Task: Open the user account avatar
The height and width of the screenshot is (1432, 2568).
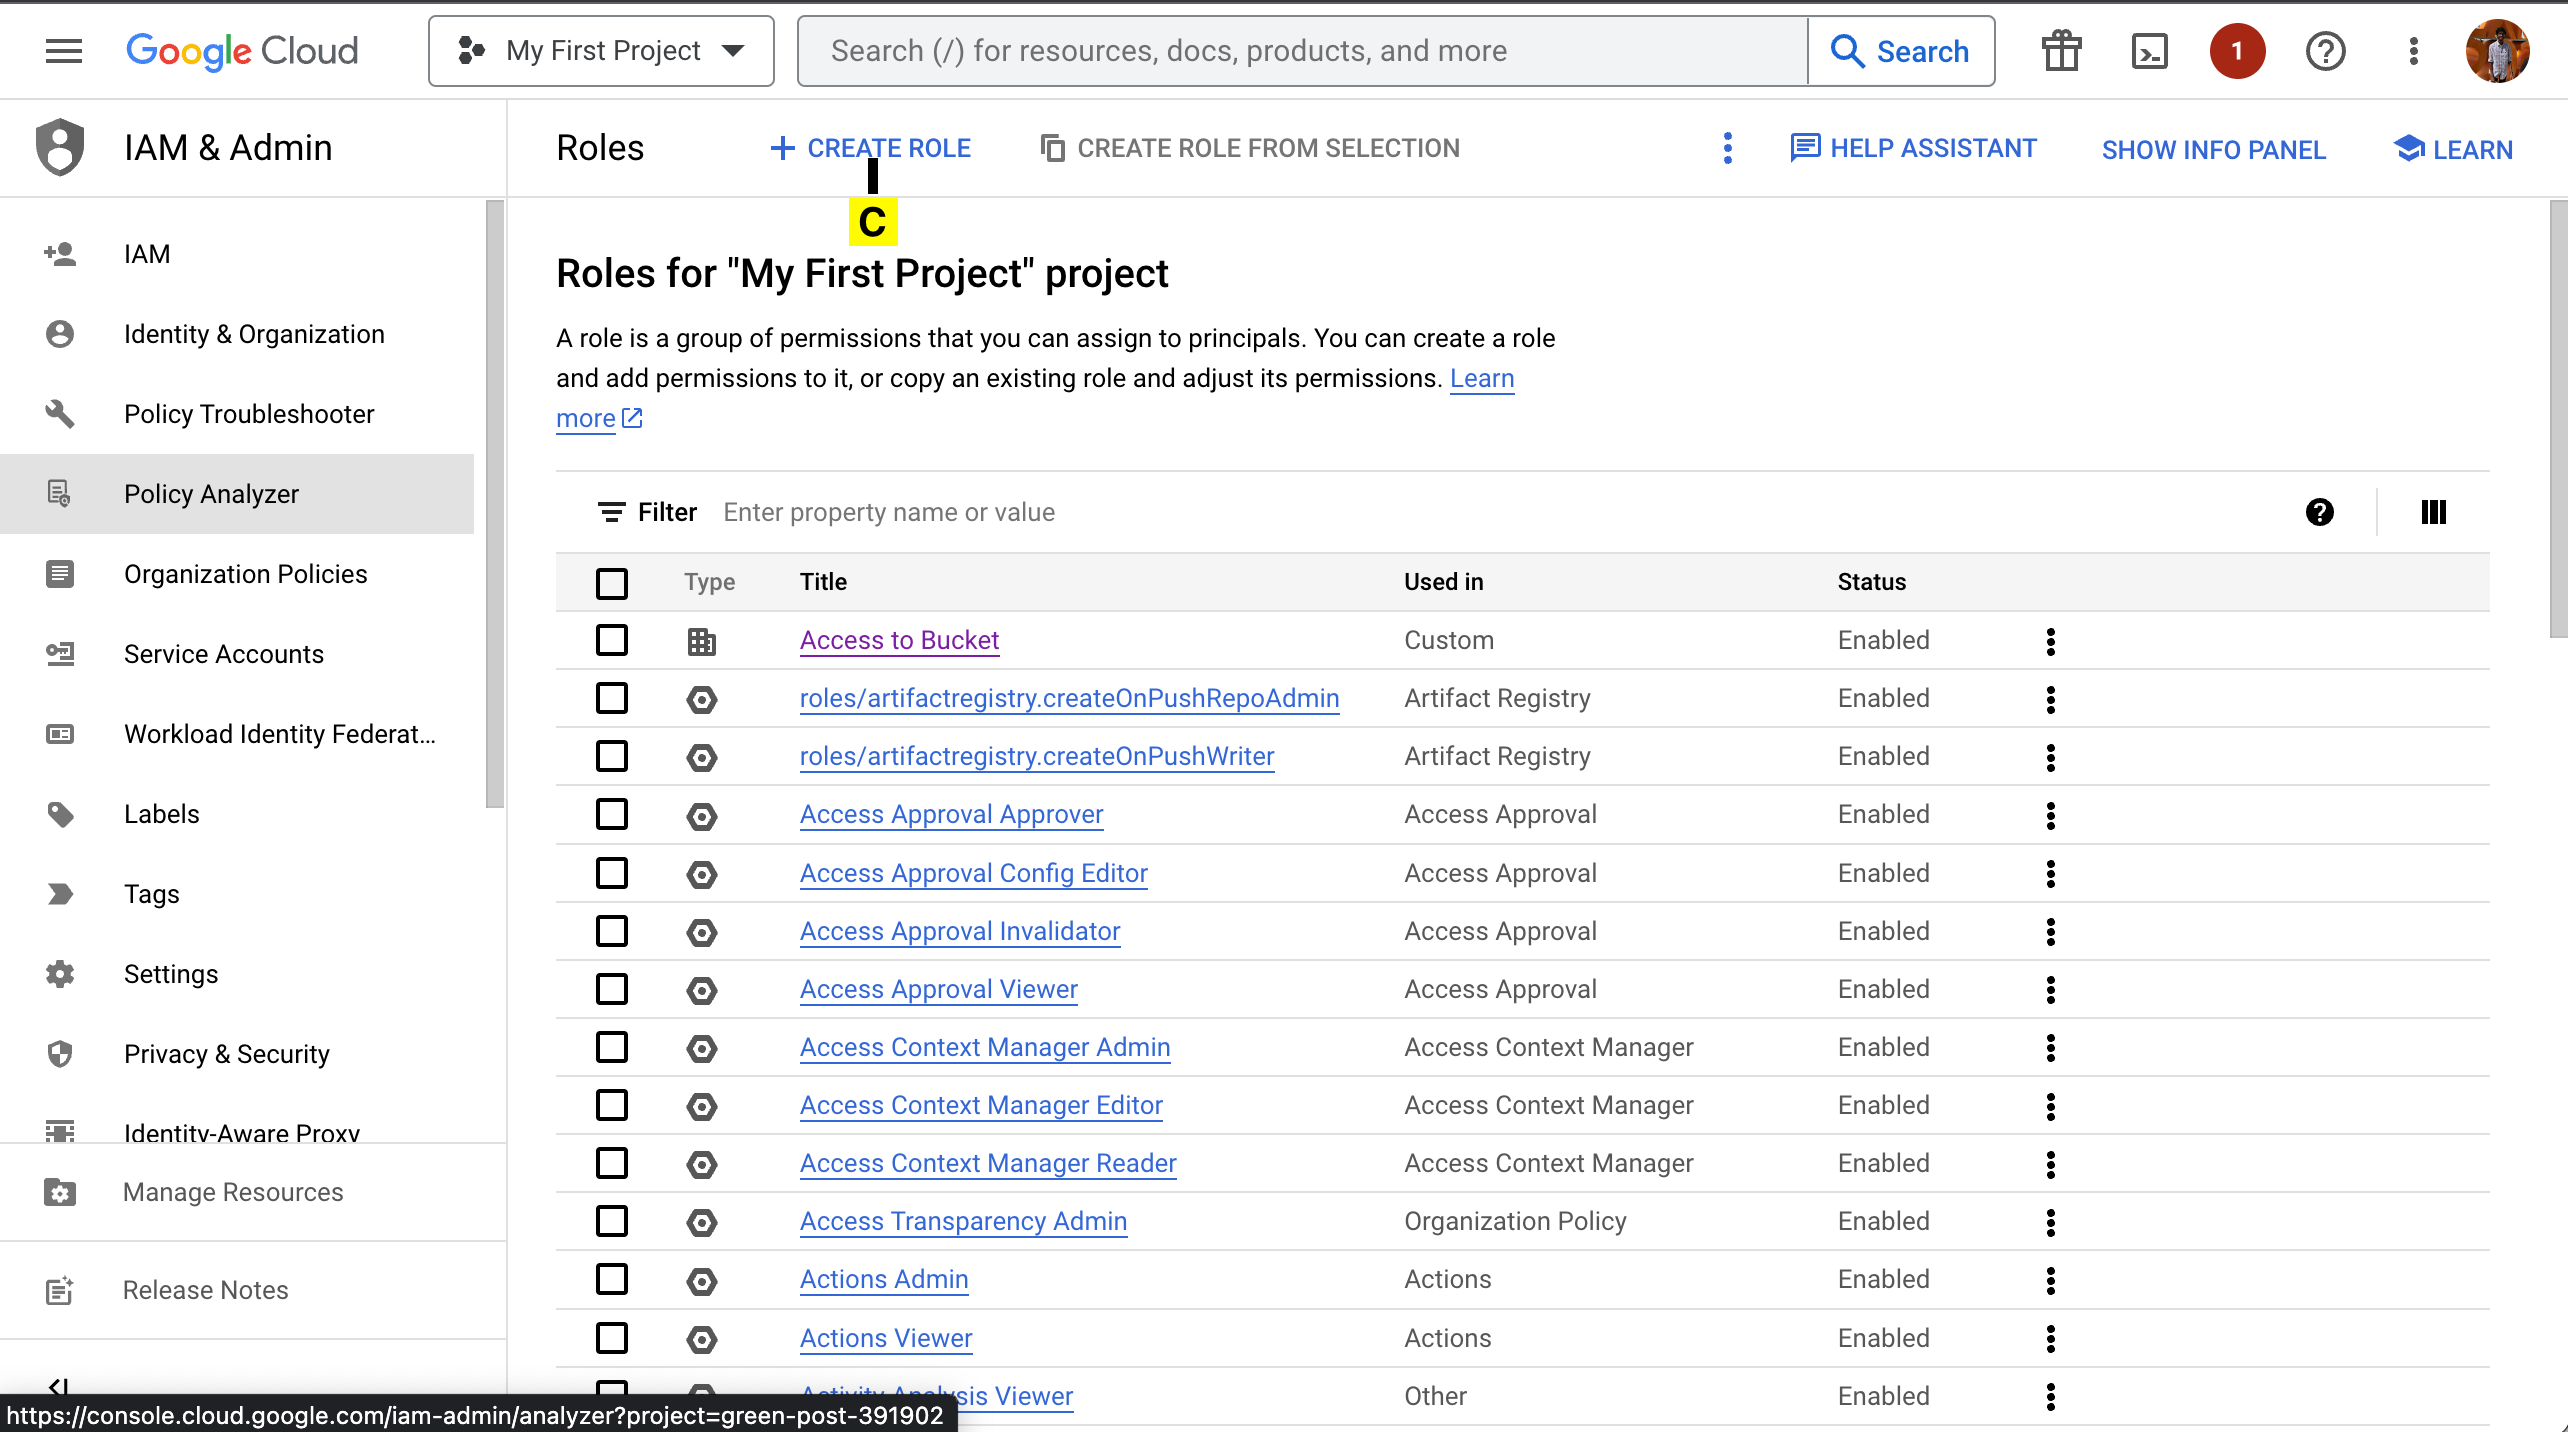Action: click(2497, 51)
